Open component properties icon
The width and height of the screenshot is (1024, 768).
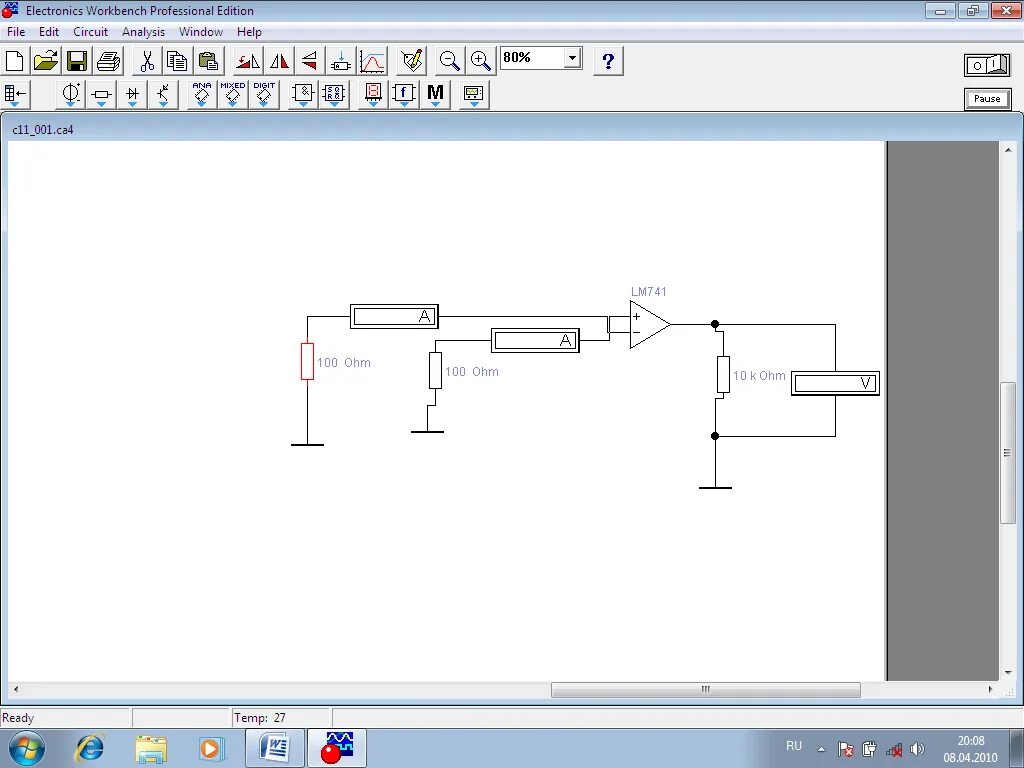412,61
